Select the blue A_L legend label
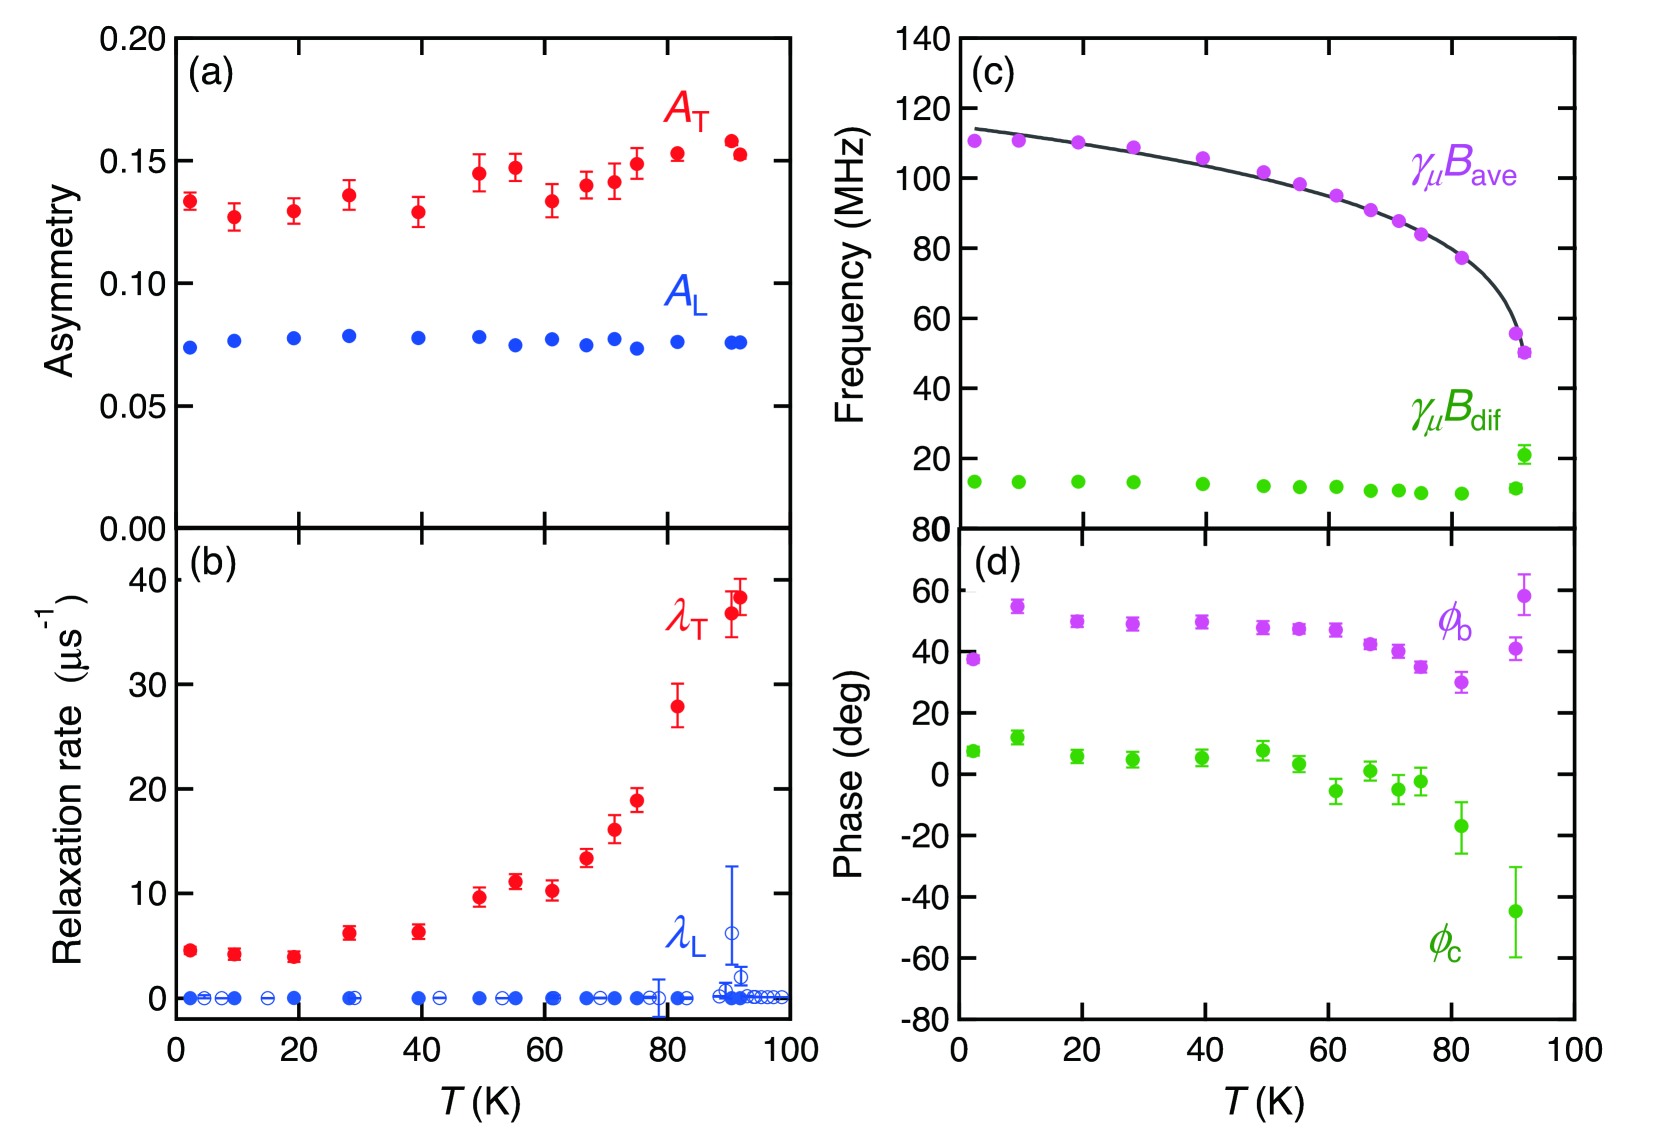This screenshot has height=1141, width=1661. pyautogui.click(x=686, y=294)
